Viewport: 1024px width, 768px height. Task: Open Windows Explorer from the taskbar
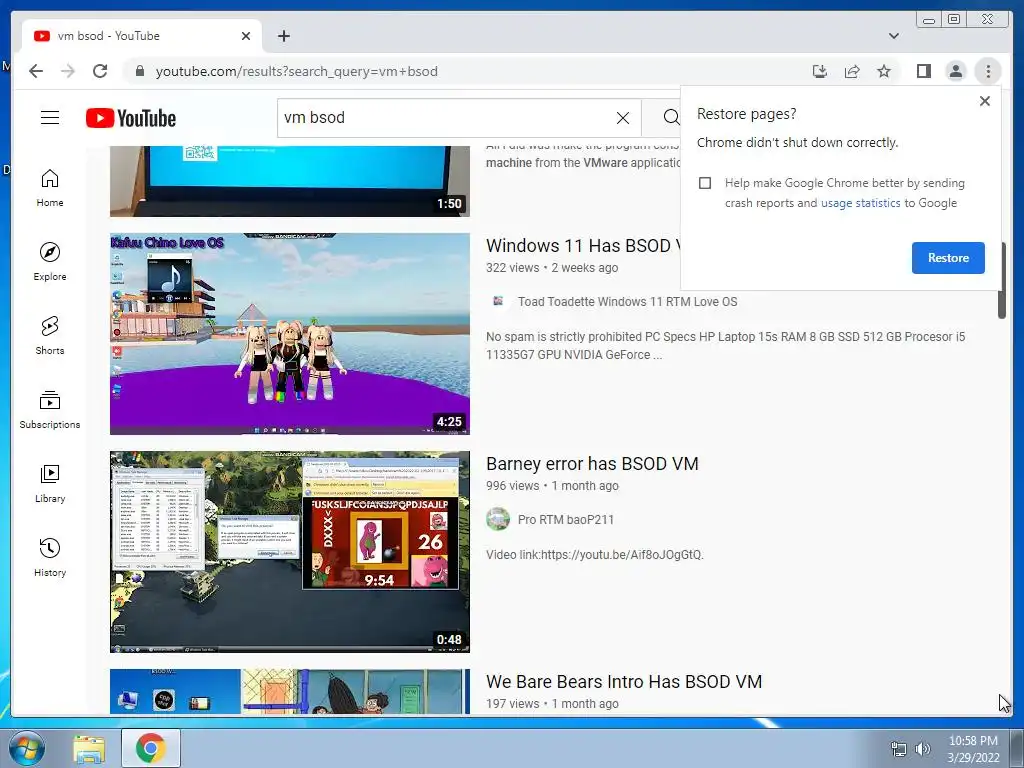click(89, 748)
